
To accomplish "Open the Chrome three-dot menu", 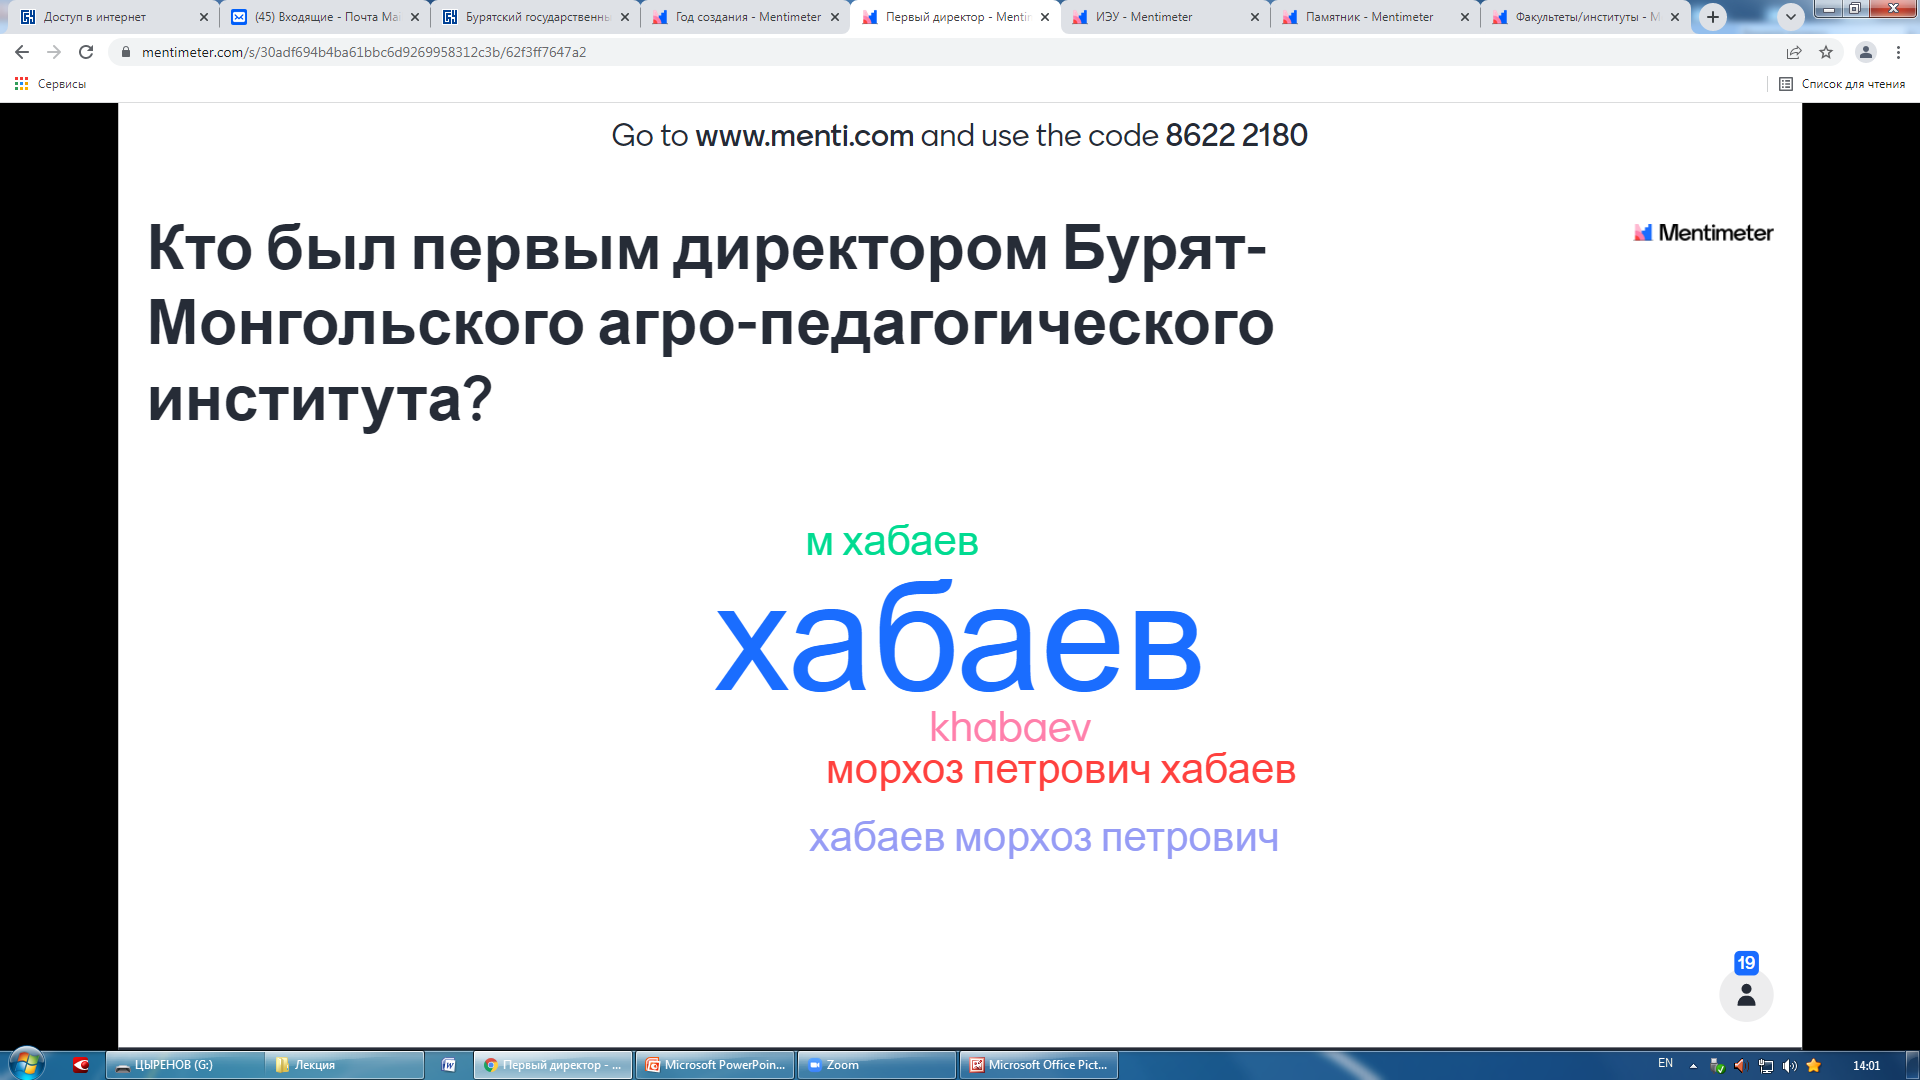I will pos(1898,52).
